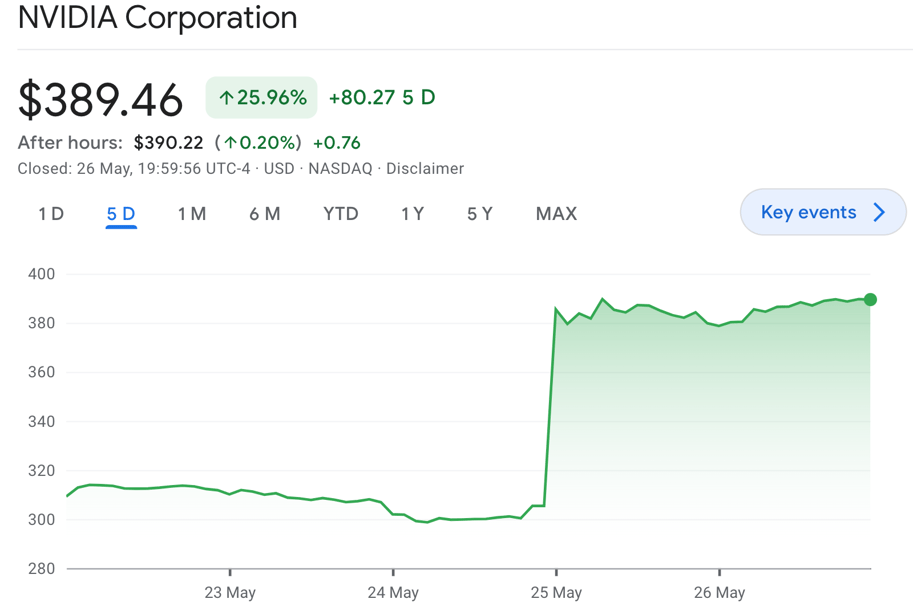Select the 1 D time range tab

tap(51, 214)
